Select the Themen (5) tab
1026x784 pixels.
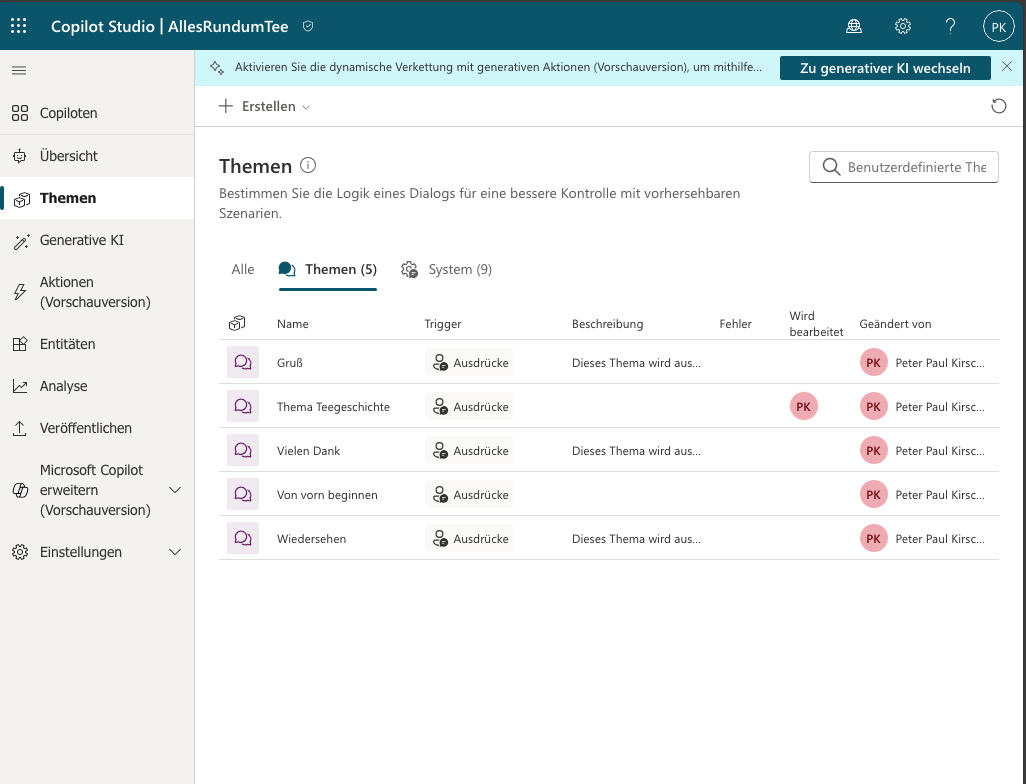[x=328, y=269]
